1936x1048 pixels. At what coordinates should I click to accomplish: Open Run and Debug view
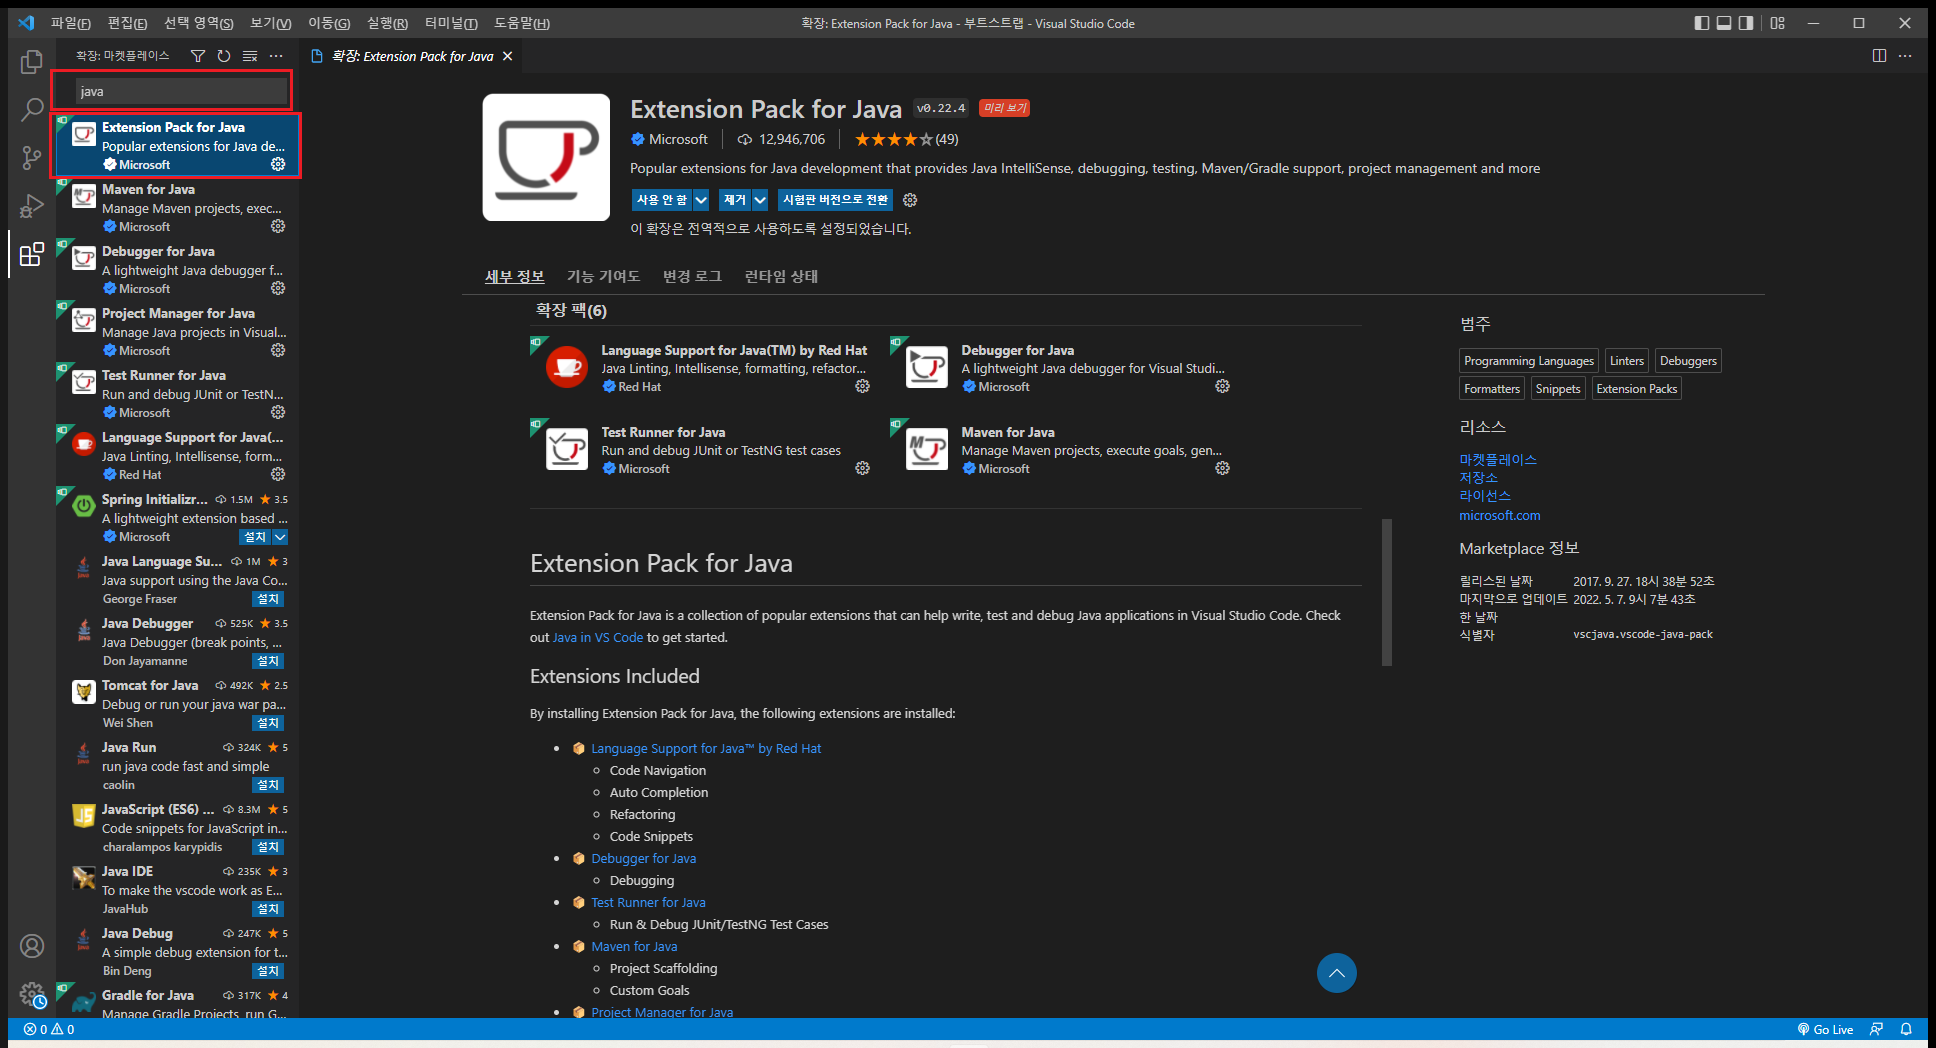pyautogui.click(x=32, y=206)
